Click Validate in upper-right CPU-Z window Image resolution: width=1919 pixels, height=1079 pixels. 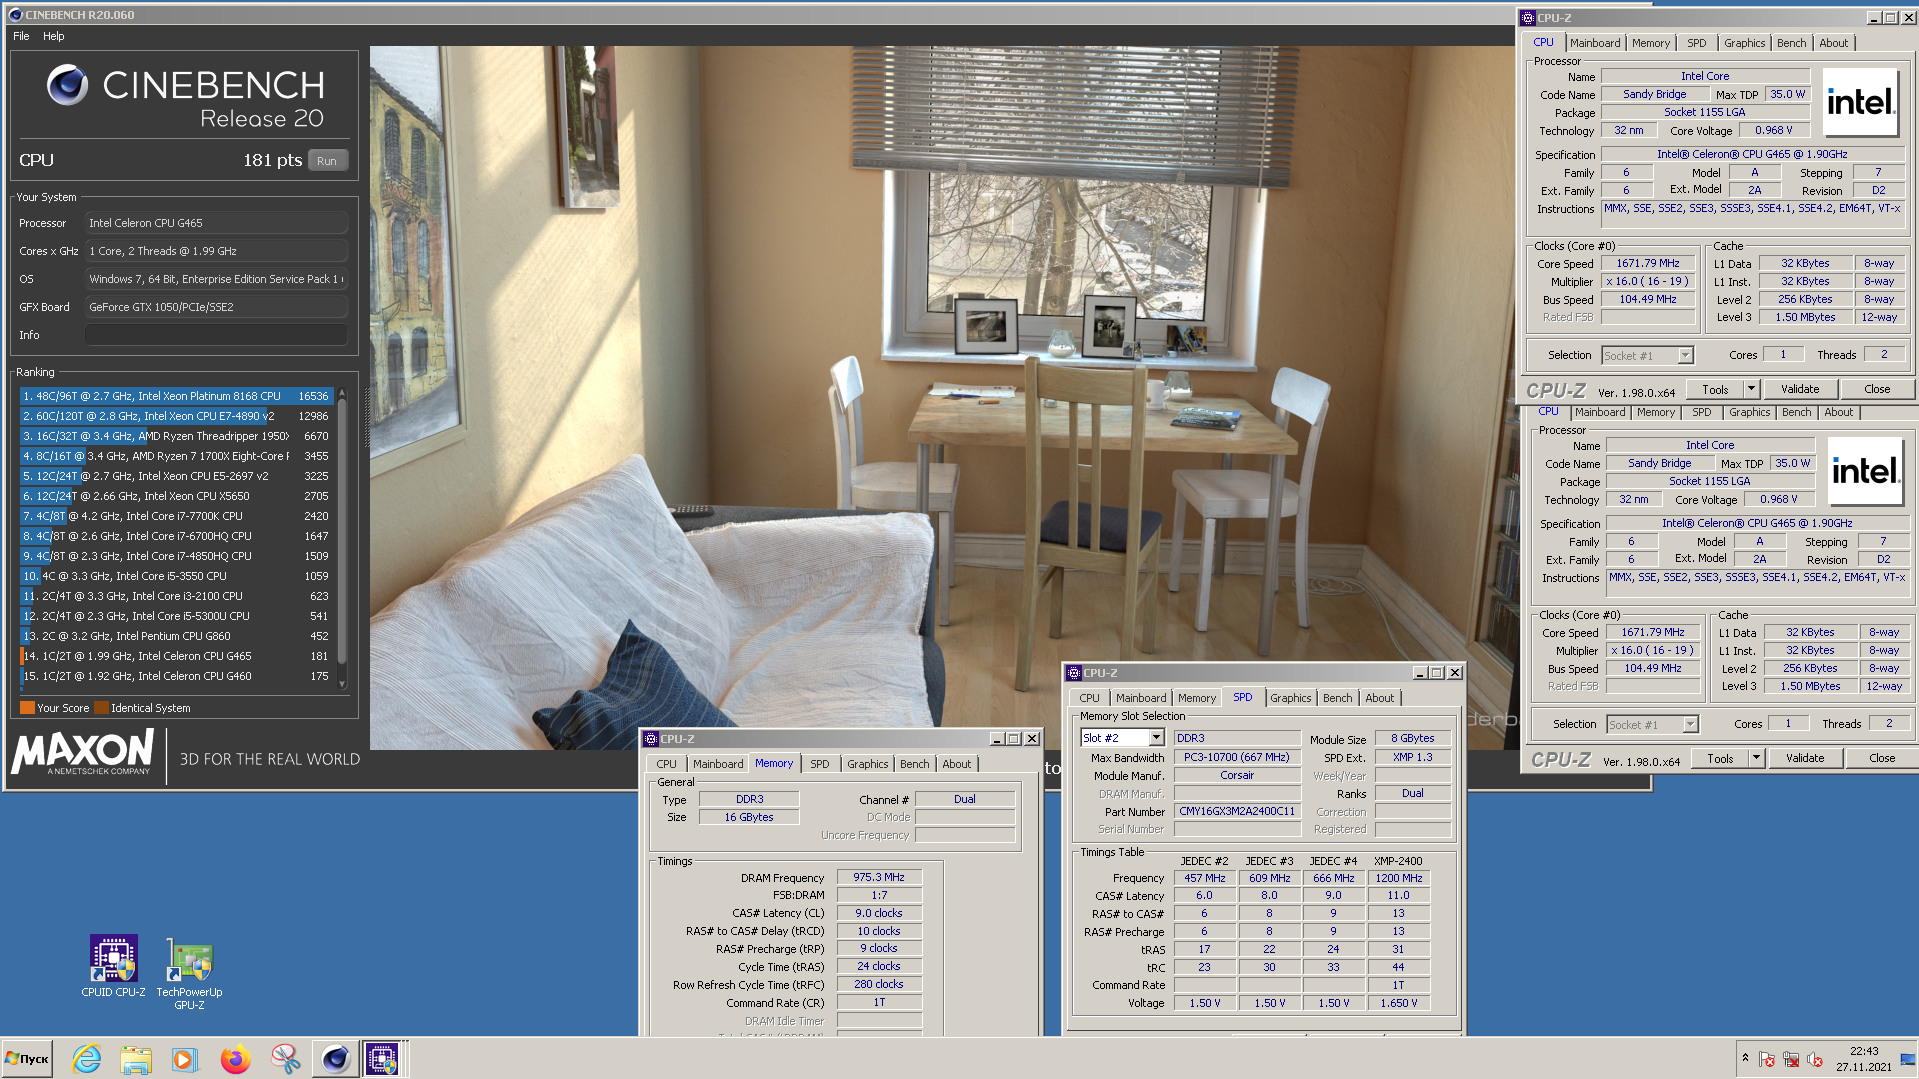(x=1800, y=389)
